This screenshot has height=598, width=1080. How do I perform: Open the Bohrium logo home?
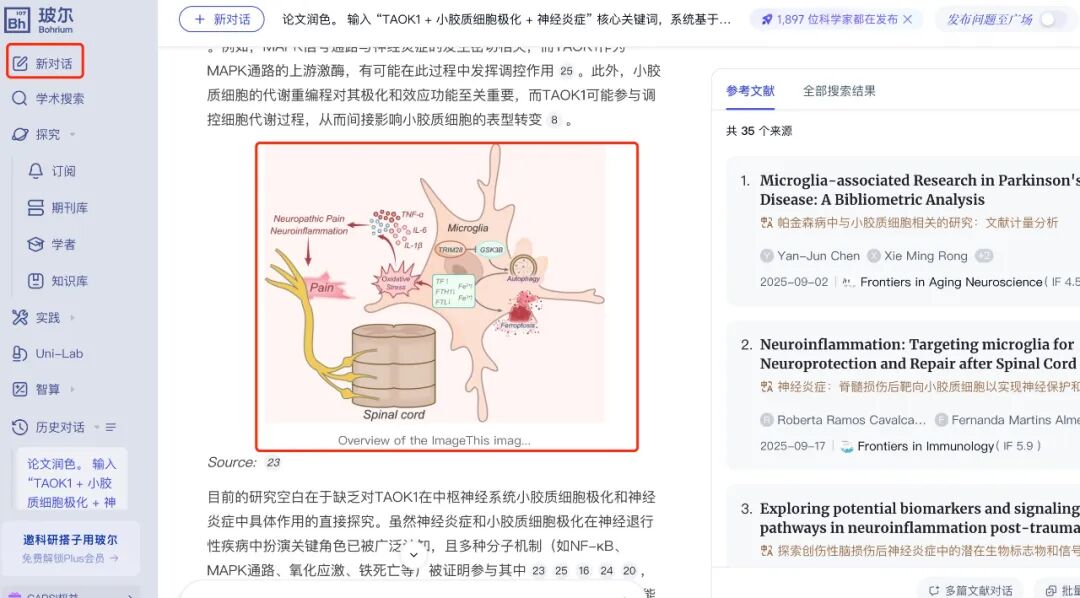point(39,19)
